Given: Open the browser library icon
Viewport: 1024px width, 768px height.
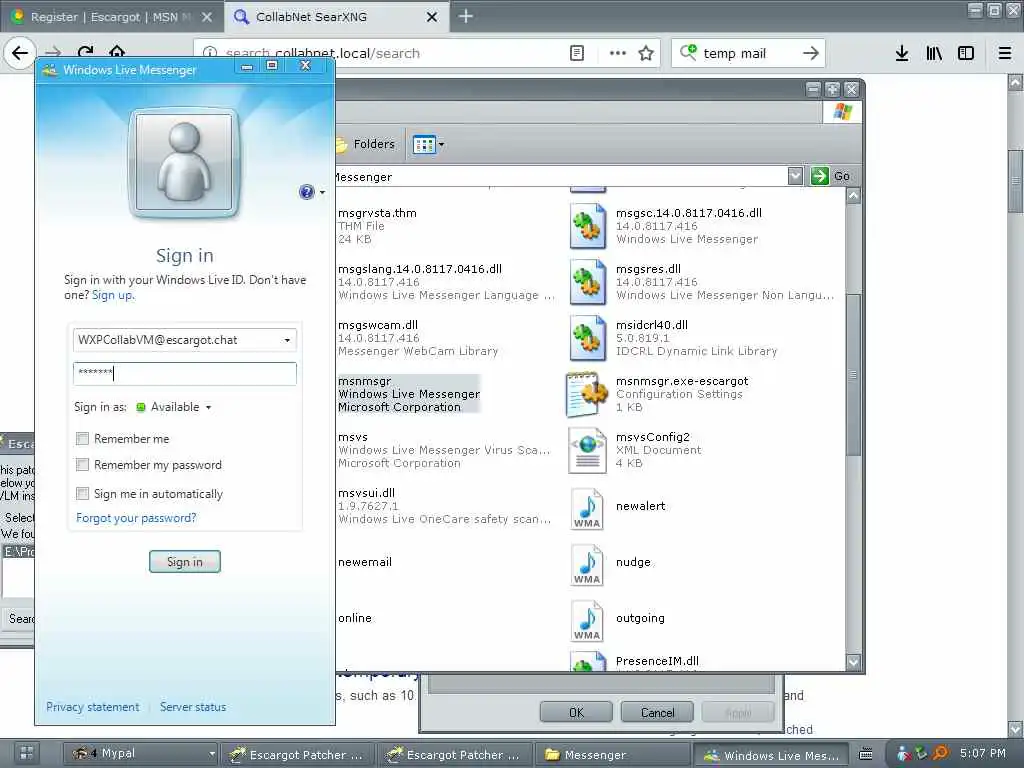Looking at the screenshot, I should click(x=934, y=53).
